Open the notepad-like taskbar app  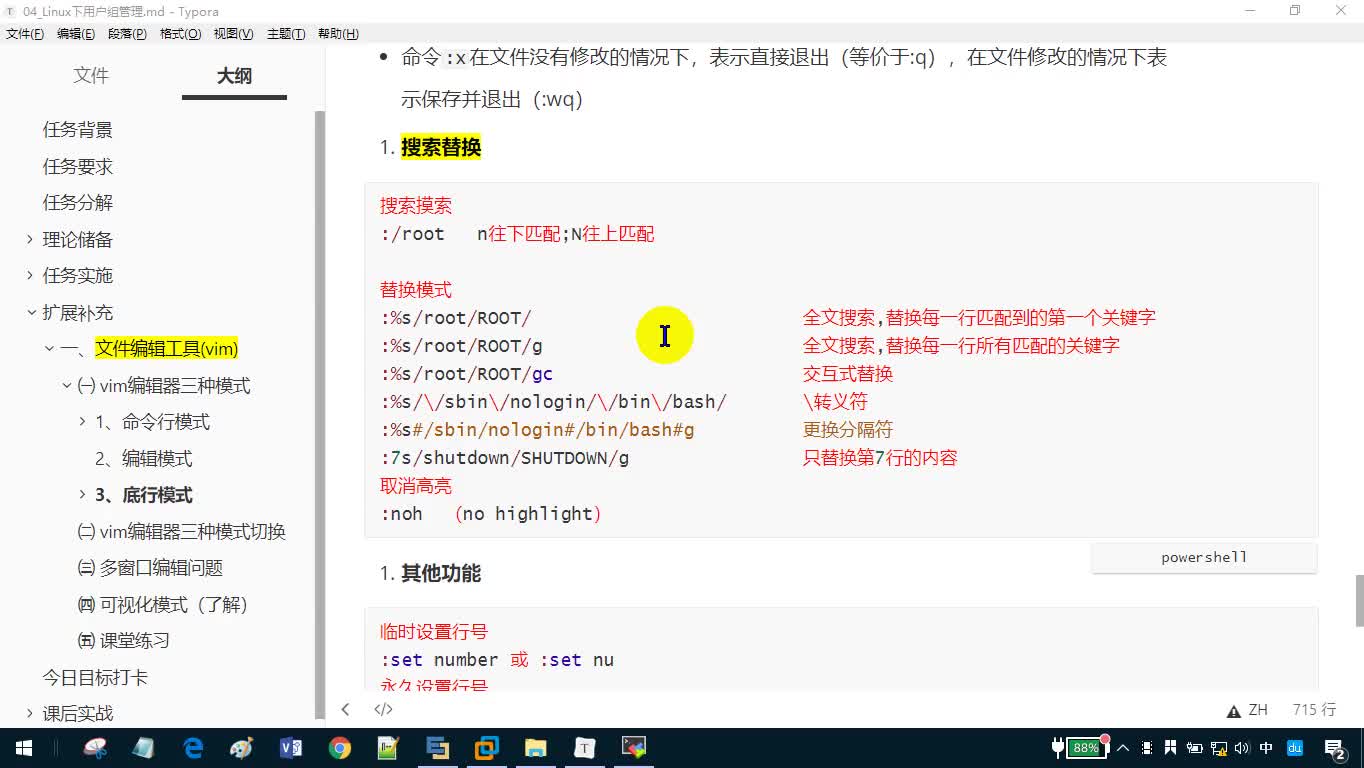tap(144, 748)
